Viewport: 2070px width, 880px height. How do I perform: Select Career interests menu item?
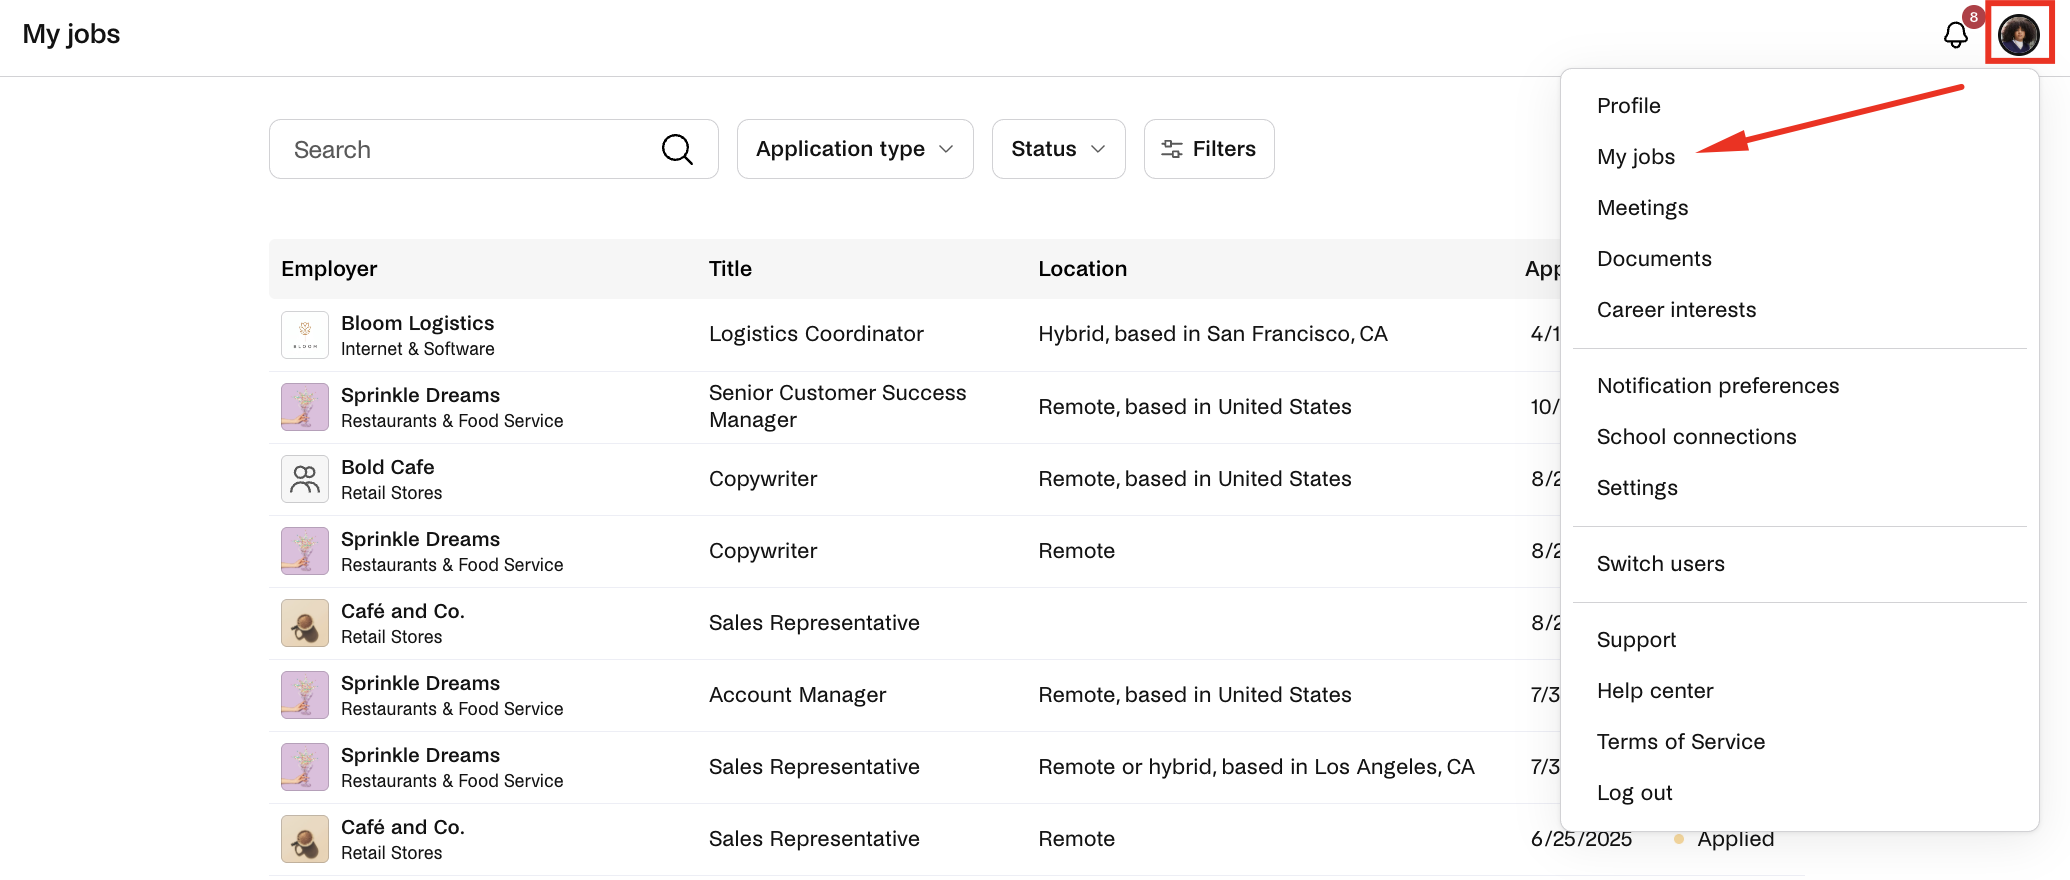(1676, 310)
